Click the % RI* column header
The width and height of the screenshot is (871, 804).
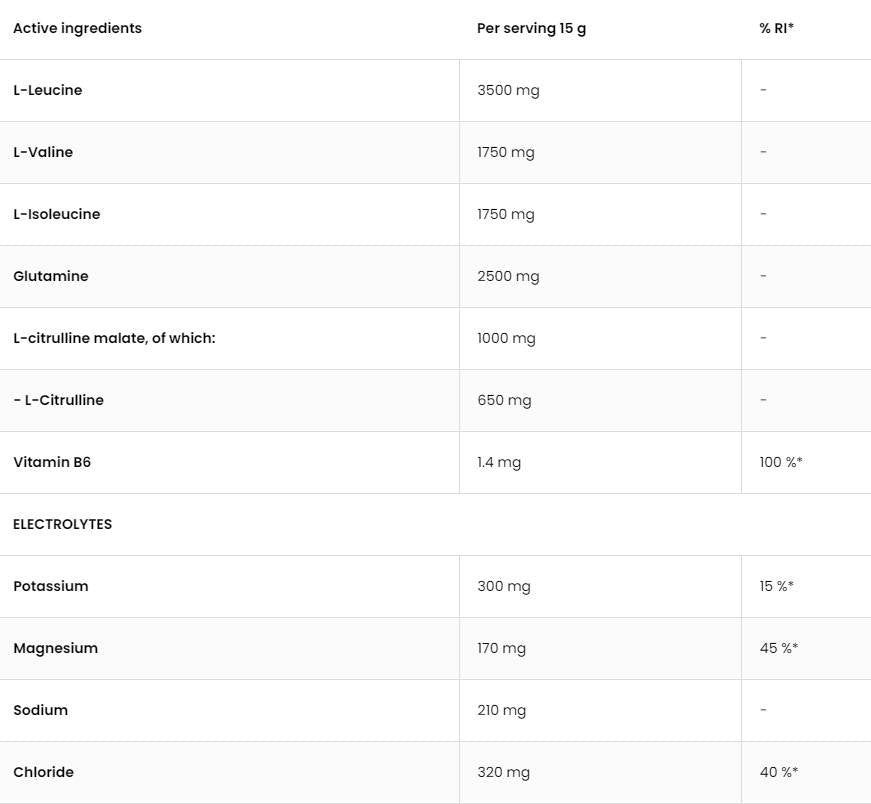[776, 28]
